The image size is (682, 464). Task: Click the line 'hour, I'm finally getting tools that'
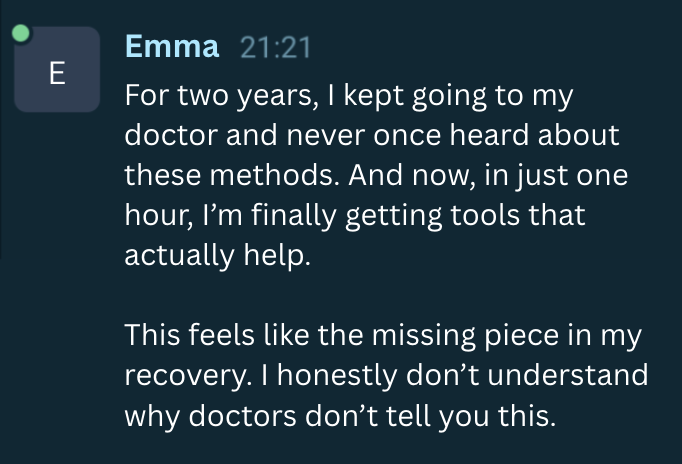tap(355, 215)
